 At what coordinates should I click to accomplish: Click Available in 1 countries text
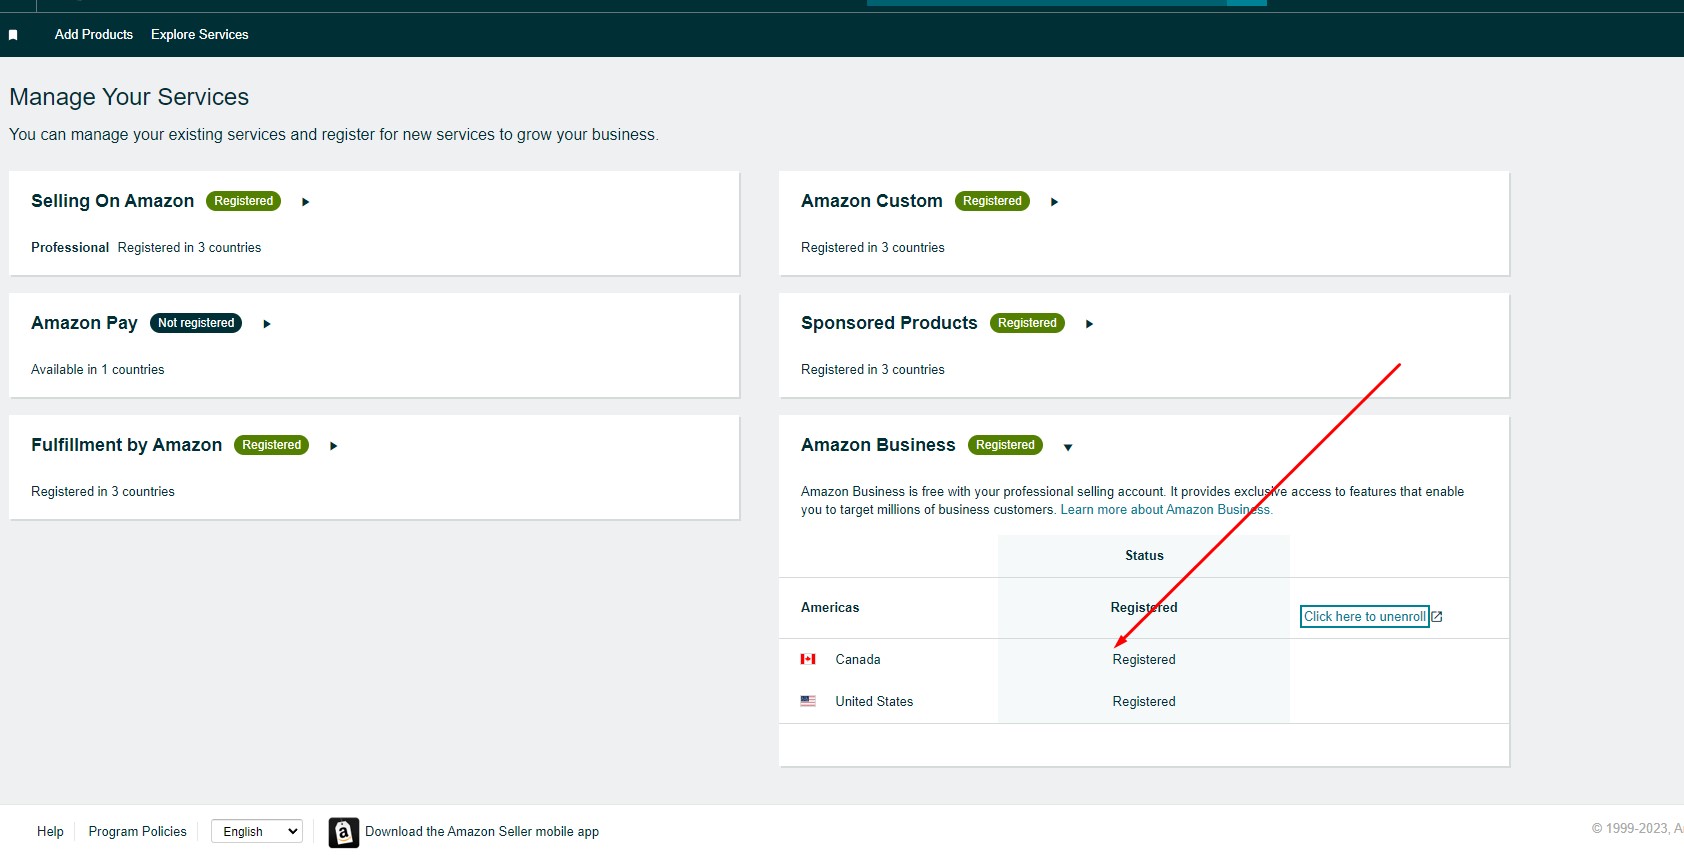click(98, 370)
